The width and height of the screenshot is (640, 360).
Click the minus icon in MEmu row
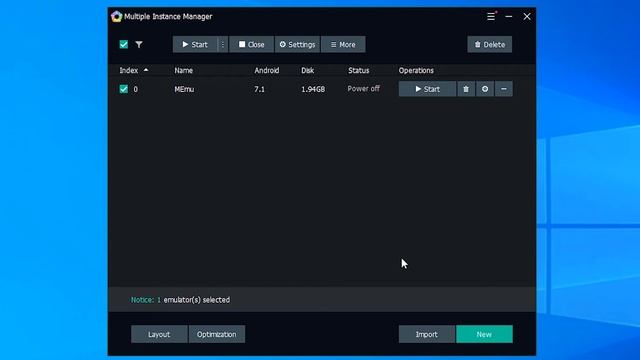[x=504, y=89]
